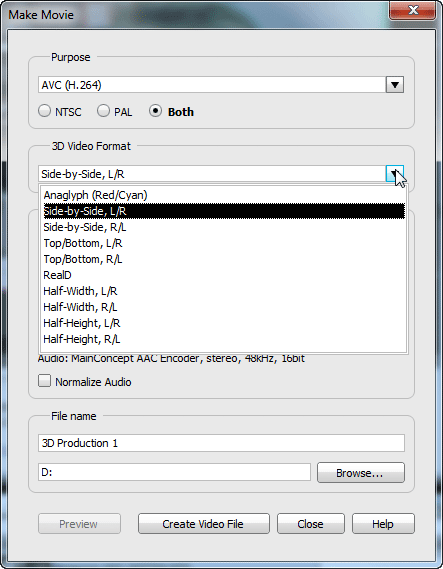Choose the Both radio option
Image resolution: width=443 pixels, height=569 pixels.
click(x=155, y=111)
